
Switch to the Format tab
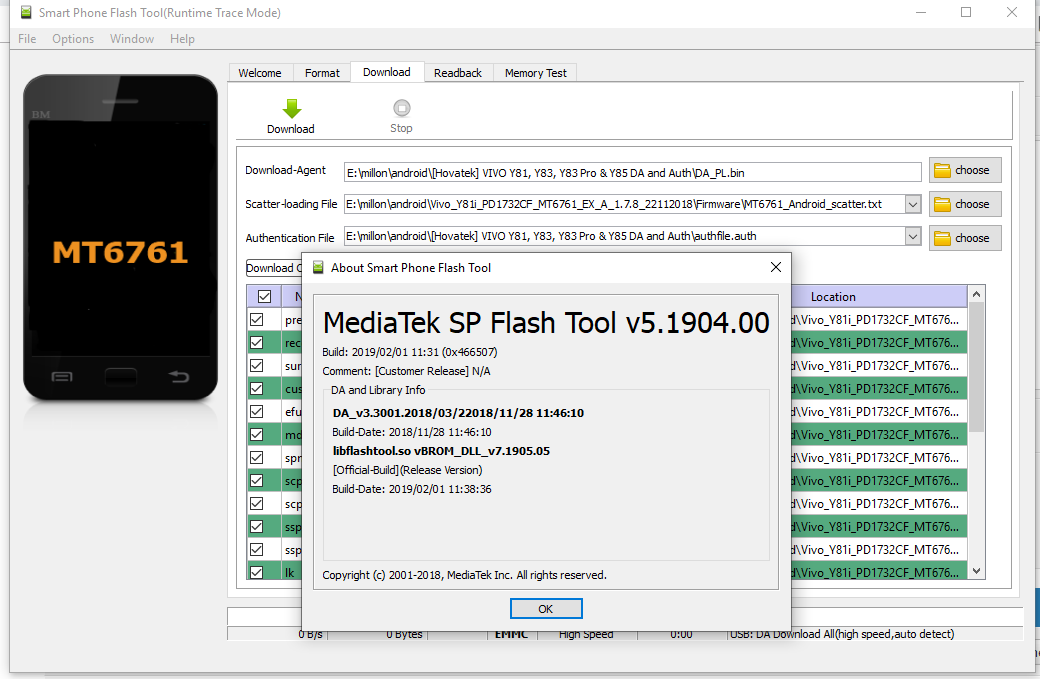(x=322, y=73)
